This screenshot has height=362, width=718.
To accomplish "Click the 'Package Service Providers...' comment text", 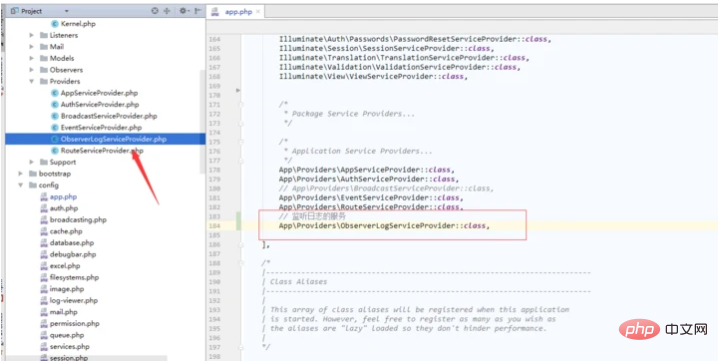I will click(353, 114).
